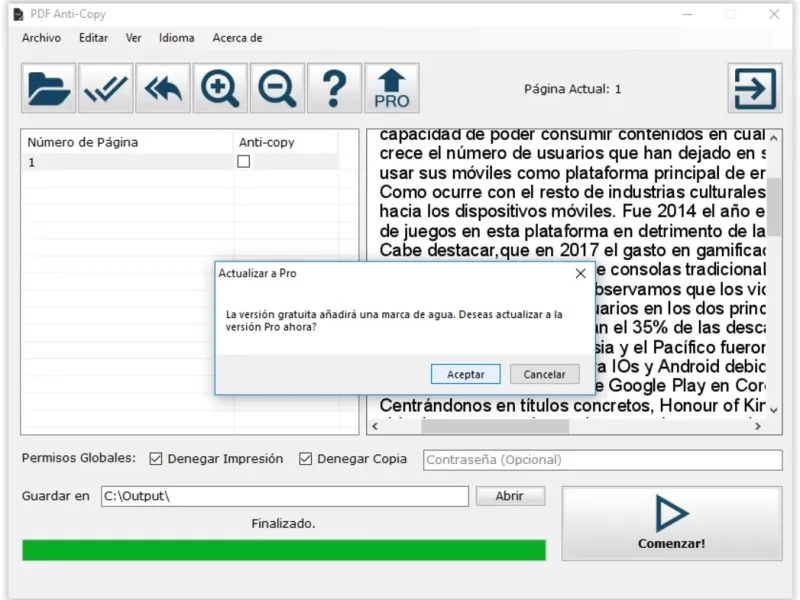Click the preview scroll right arrow
The width and height of the screenshot is (800, 600).
click(758, 426)
